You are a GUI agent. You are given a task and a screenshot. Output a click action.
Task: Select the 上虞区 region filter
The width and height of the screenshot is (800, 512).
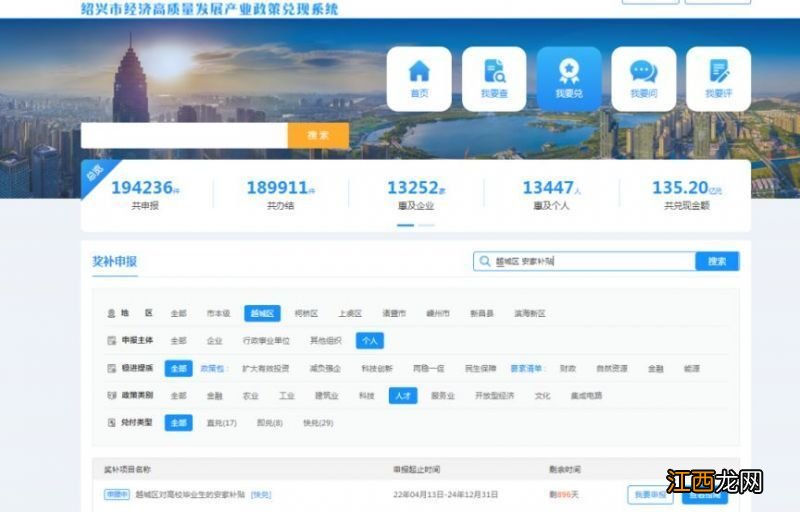(350, 314)
